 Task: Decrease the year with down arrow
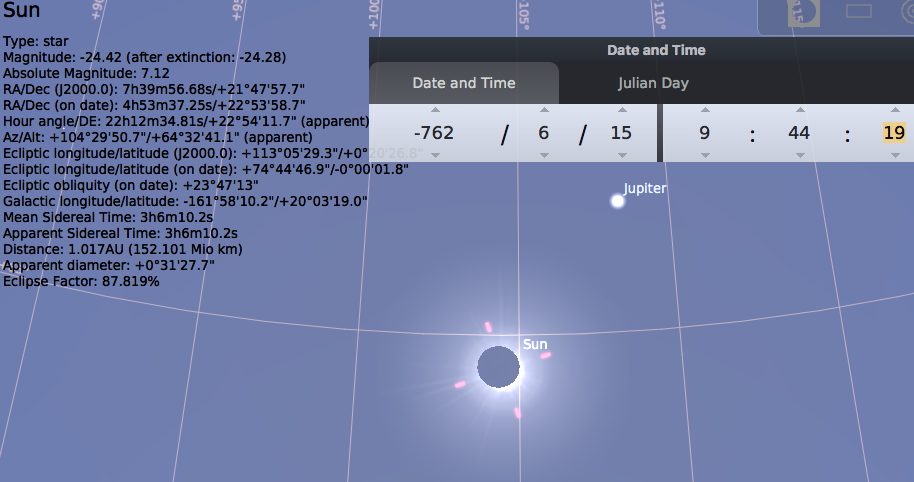pyautogui.click(x=434, y=155)
